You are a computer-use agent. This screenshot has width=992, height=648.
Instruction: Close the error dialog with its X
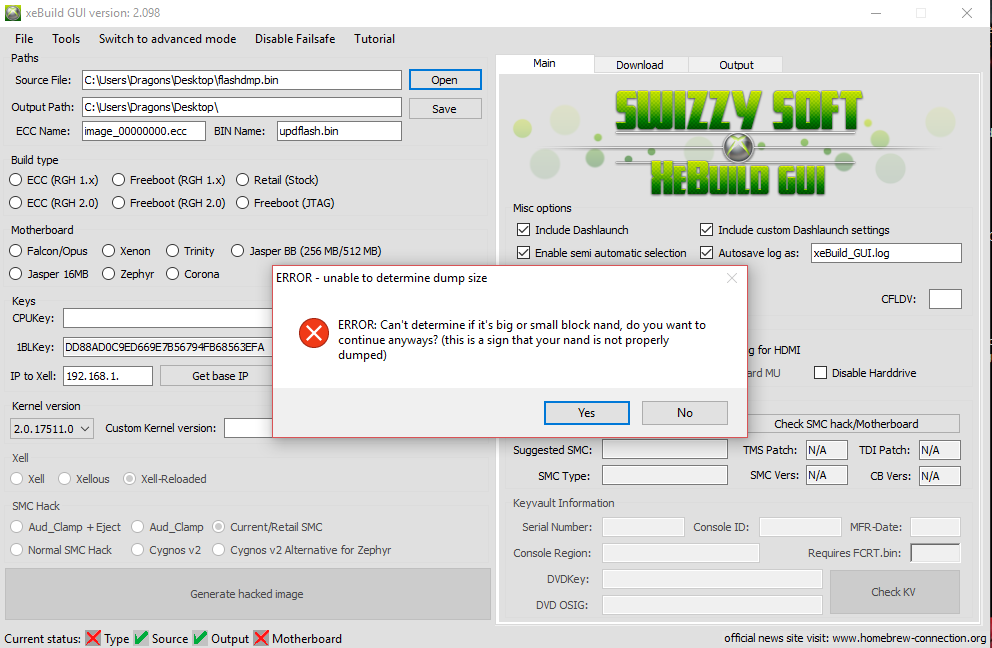732,278
